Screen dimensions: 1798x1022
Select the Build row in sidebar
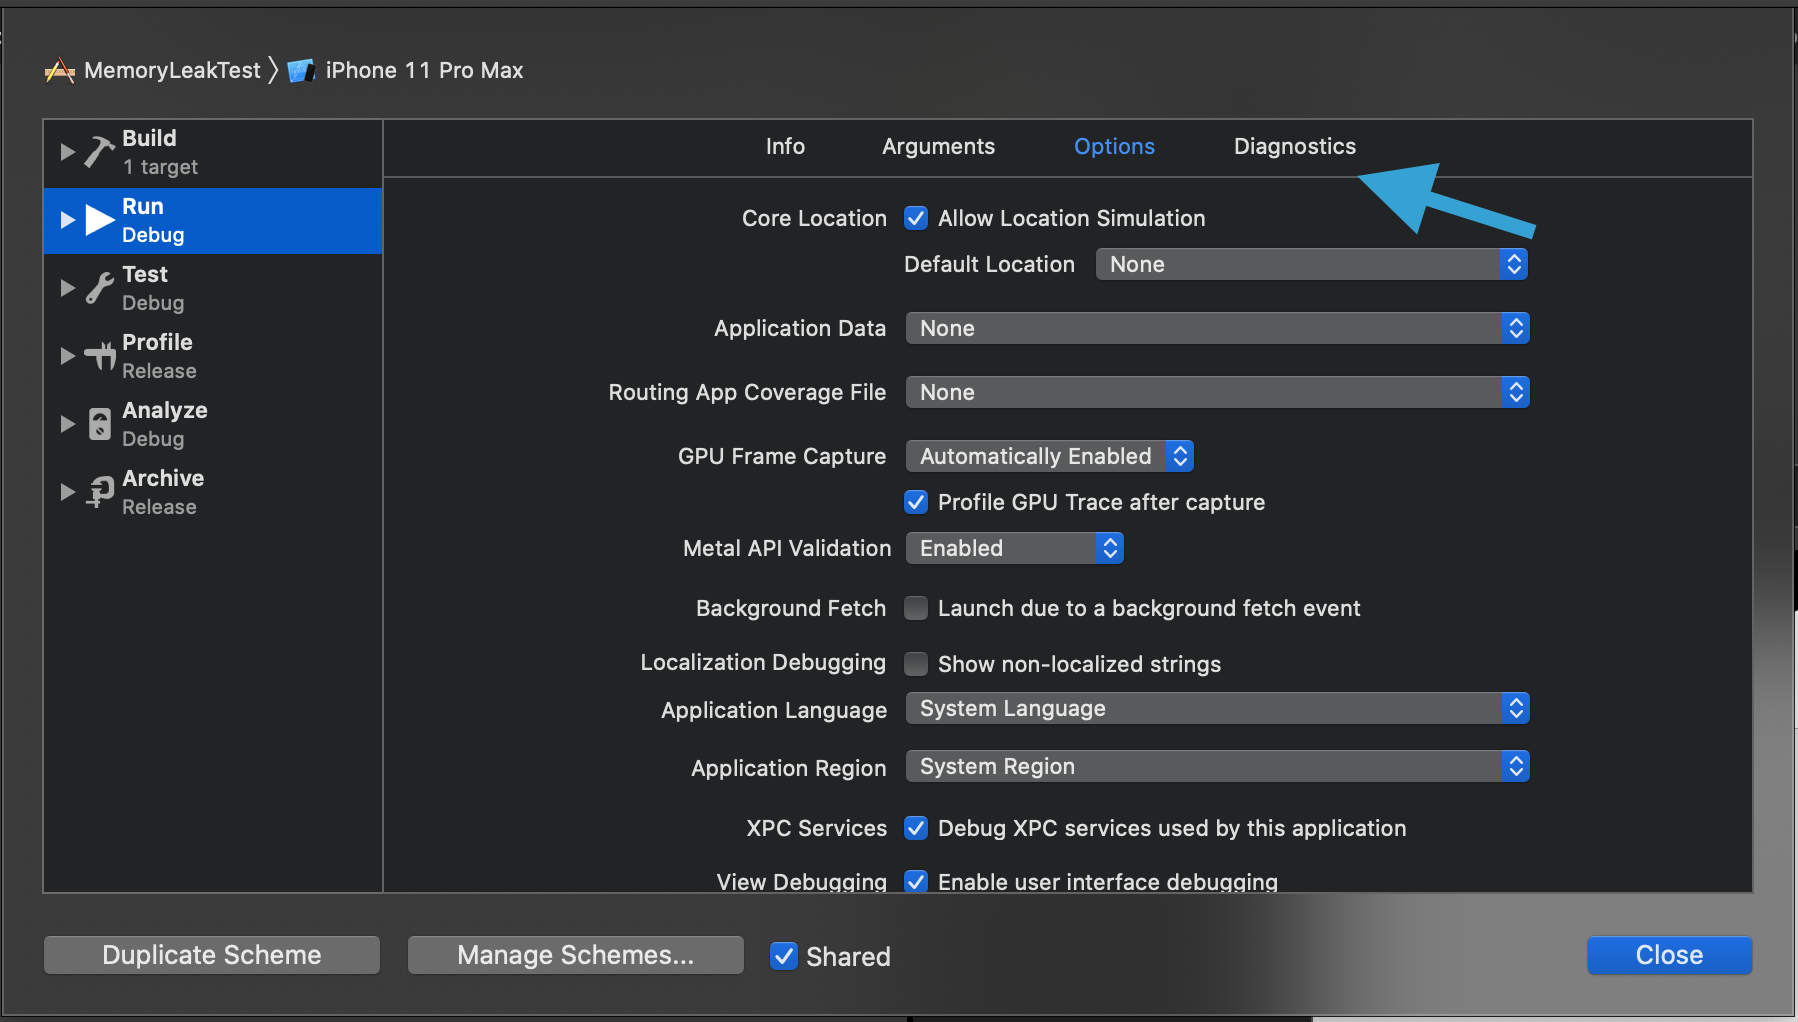point(213,152)
